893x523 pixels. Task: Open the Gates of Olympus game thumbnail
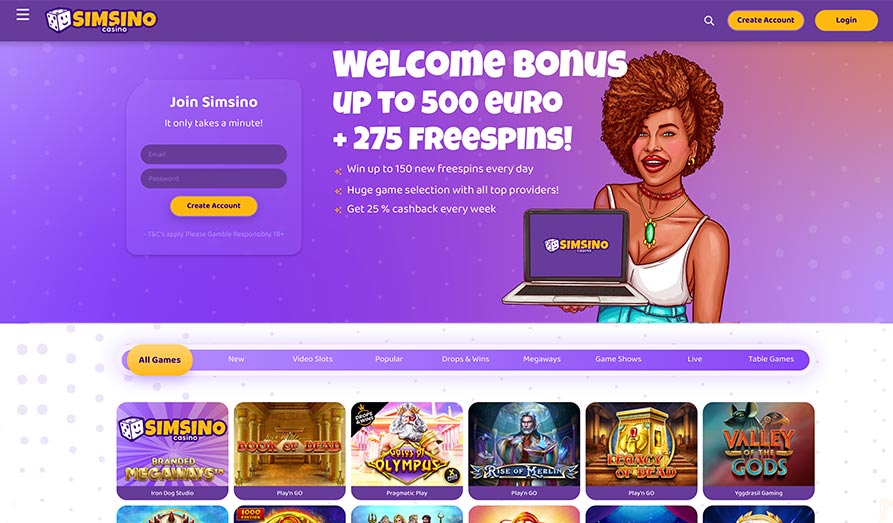(x=407, y=450)
